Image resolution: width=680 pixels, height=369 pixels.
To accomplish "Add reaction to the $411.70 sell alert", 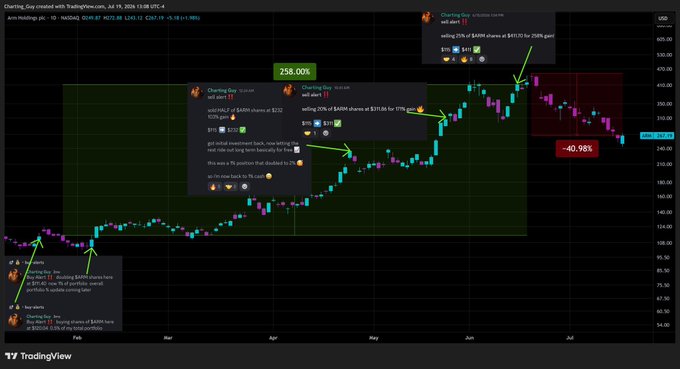I will (x=481, y=59).
